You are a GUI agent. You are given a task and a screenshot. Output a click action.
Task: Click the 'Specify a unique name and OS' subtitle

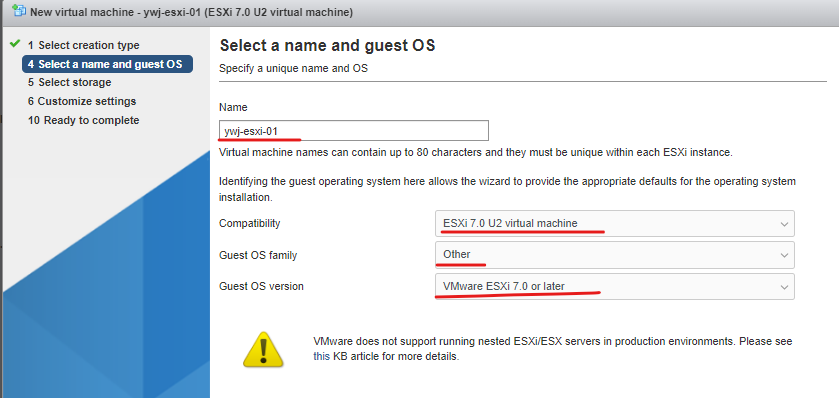pos(294,68)
